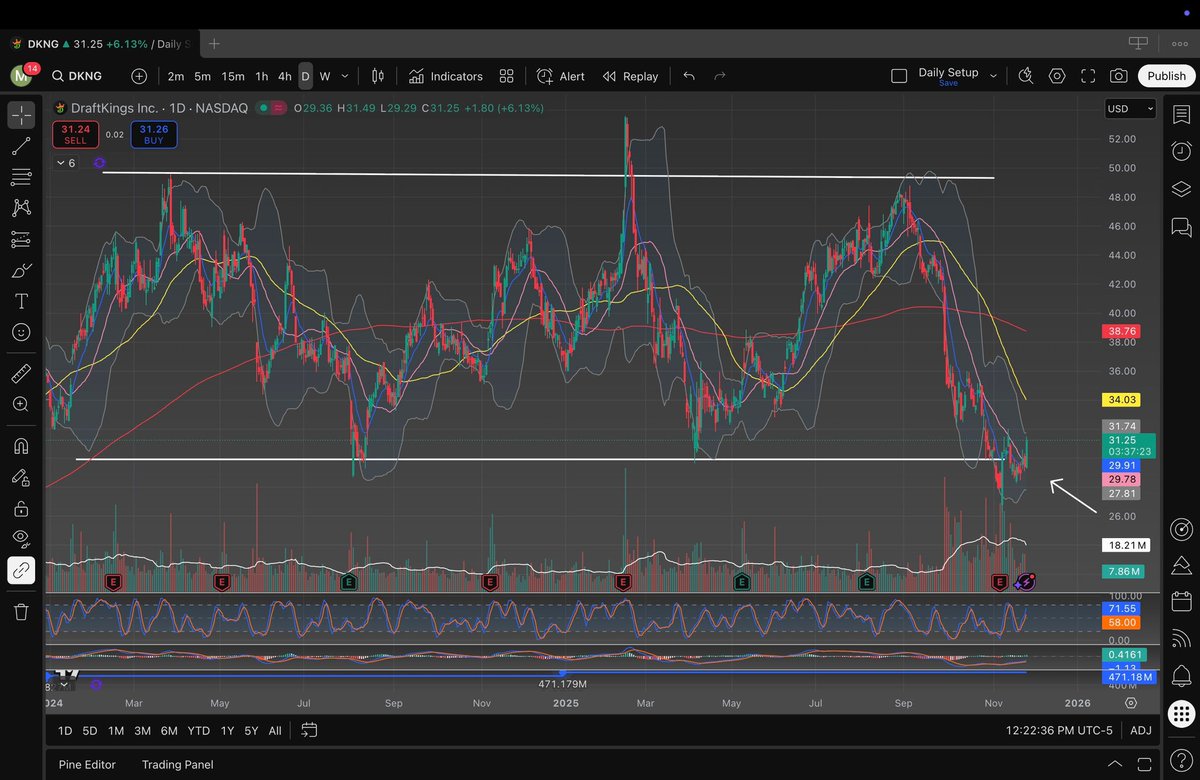Open the emoji sticker tool

tap(21, 332)
